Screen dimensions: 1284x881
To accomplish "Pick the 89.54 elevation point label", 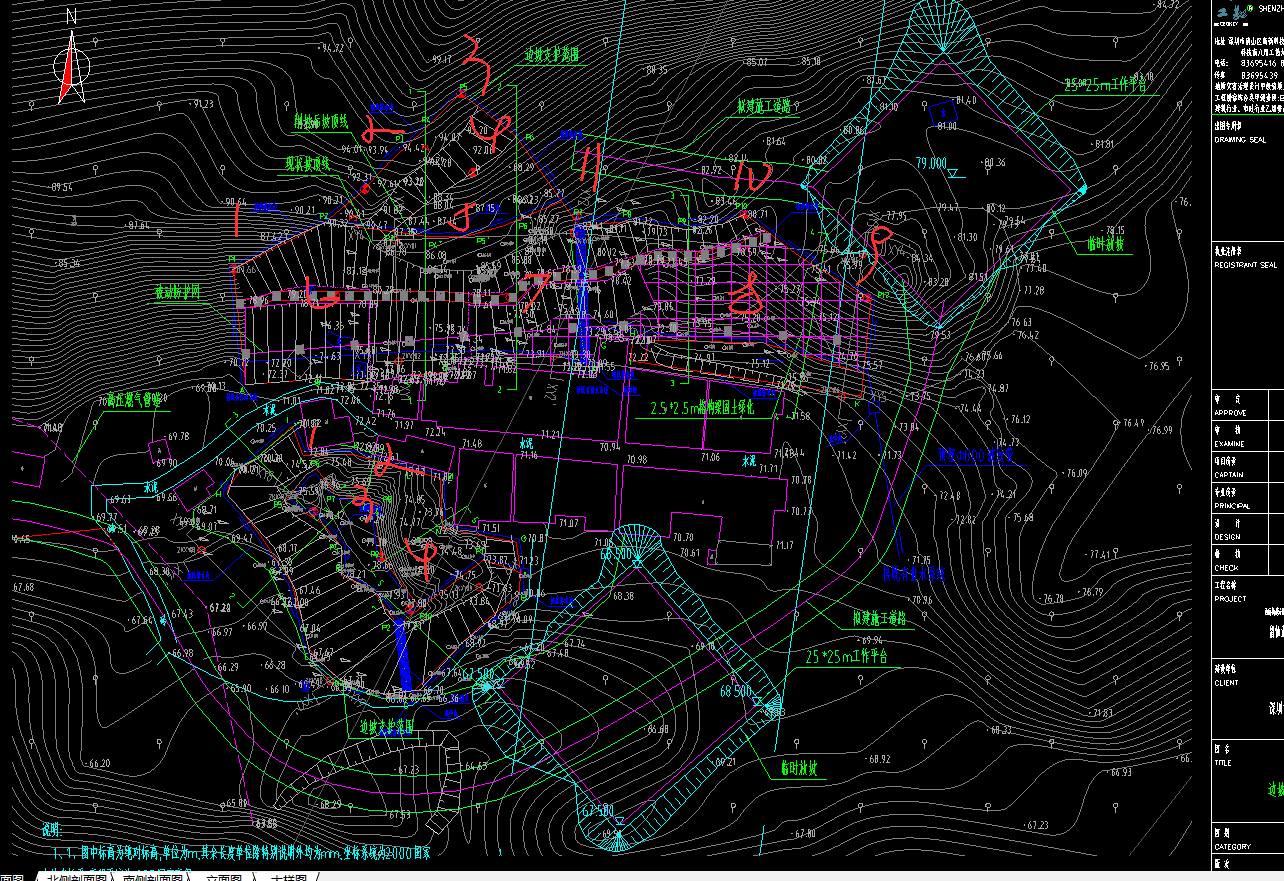I will tap(62, 186).
